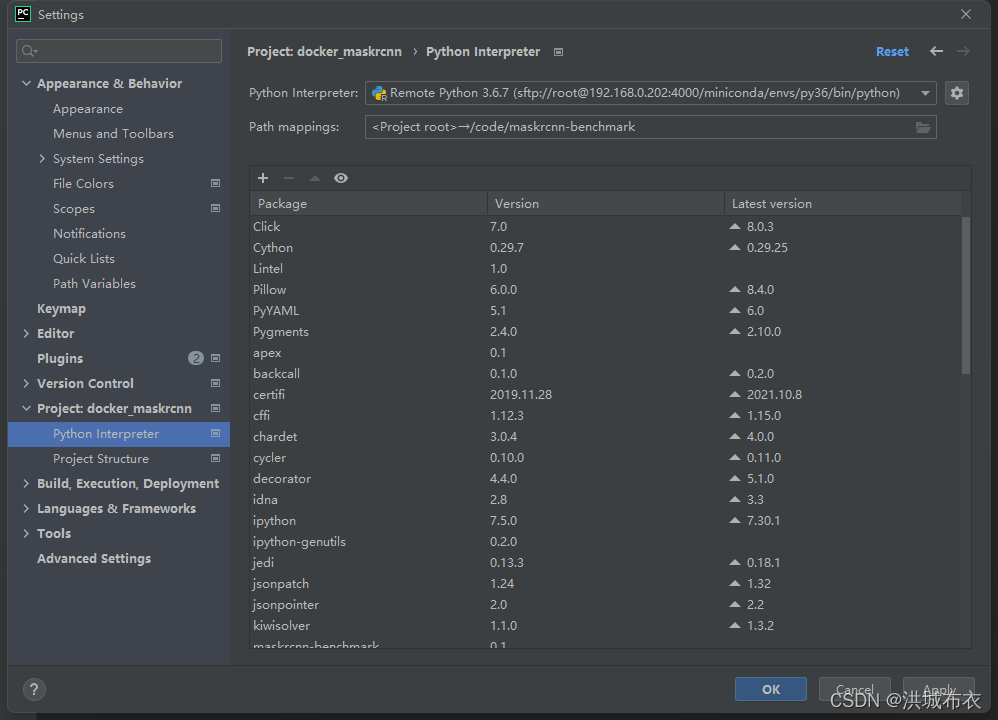Click the add package plus icon
Screen dimensions: 998x720
coord(263,178)
